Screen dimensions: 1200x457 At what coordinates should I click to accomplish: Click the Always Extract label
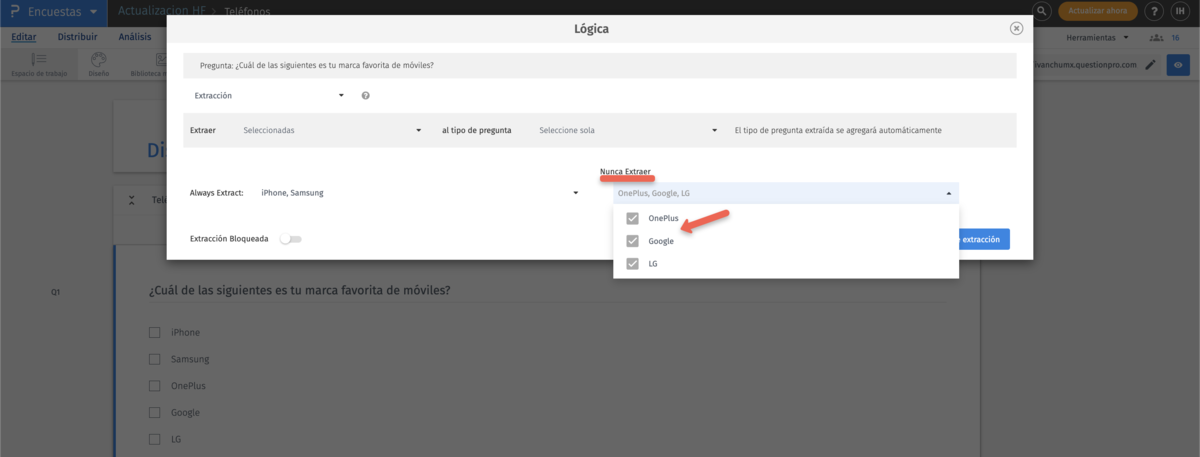pos(217,193)
